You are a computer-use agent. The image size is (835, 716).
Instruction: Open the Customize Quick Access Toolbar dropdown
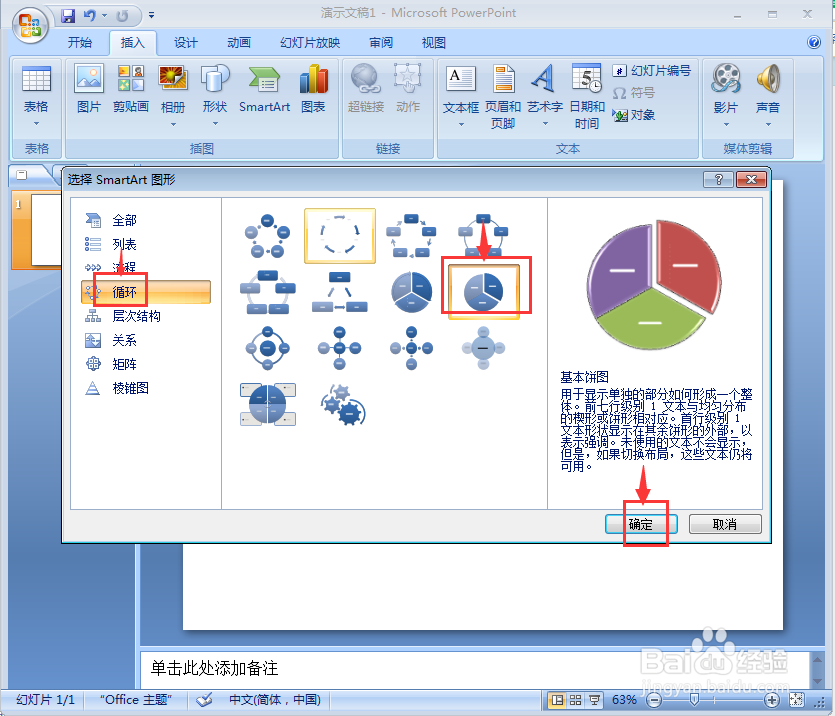(152, 15)
